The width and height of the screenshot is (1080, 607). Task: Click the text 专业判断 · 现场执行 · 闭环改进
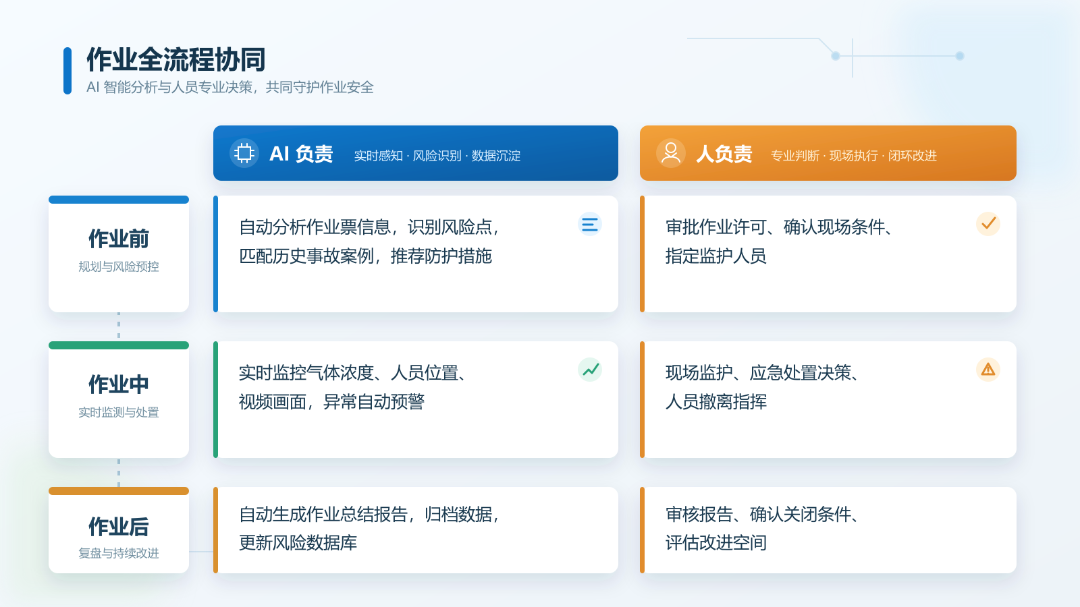pyautogui.click(x=853, y=156)
